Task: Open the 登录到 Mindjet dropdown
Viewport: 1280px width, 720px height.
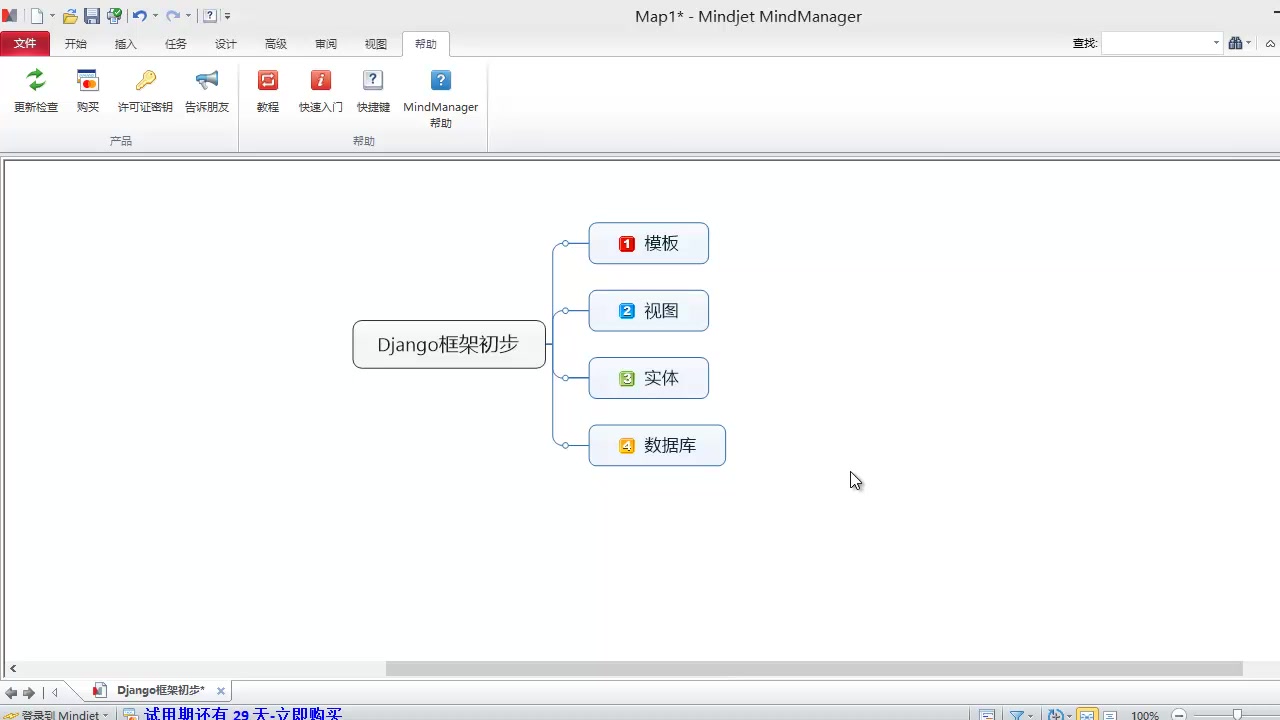Action: click(x=105, y=715)
